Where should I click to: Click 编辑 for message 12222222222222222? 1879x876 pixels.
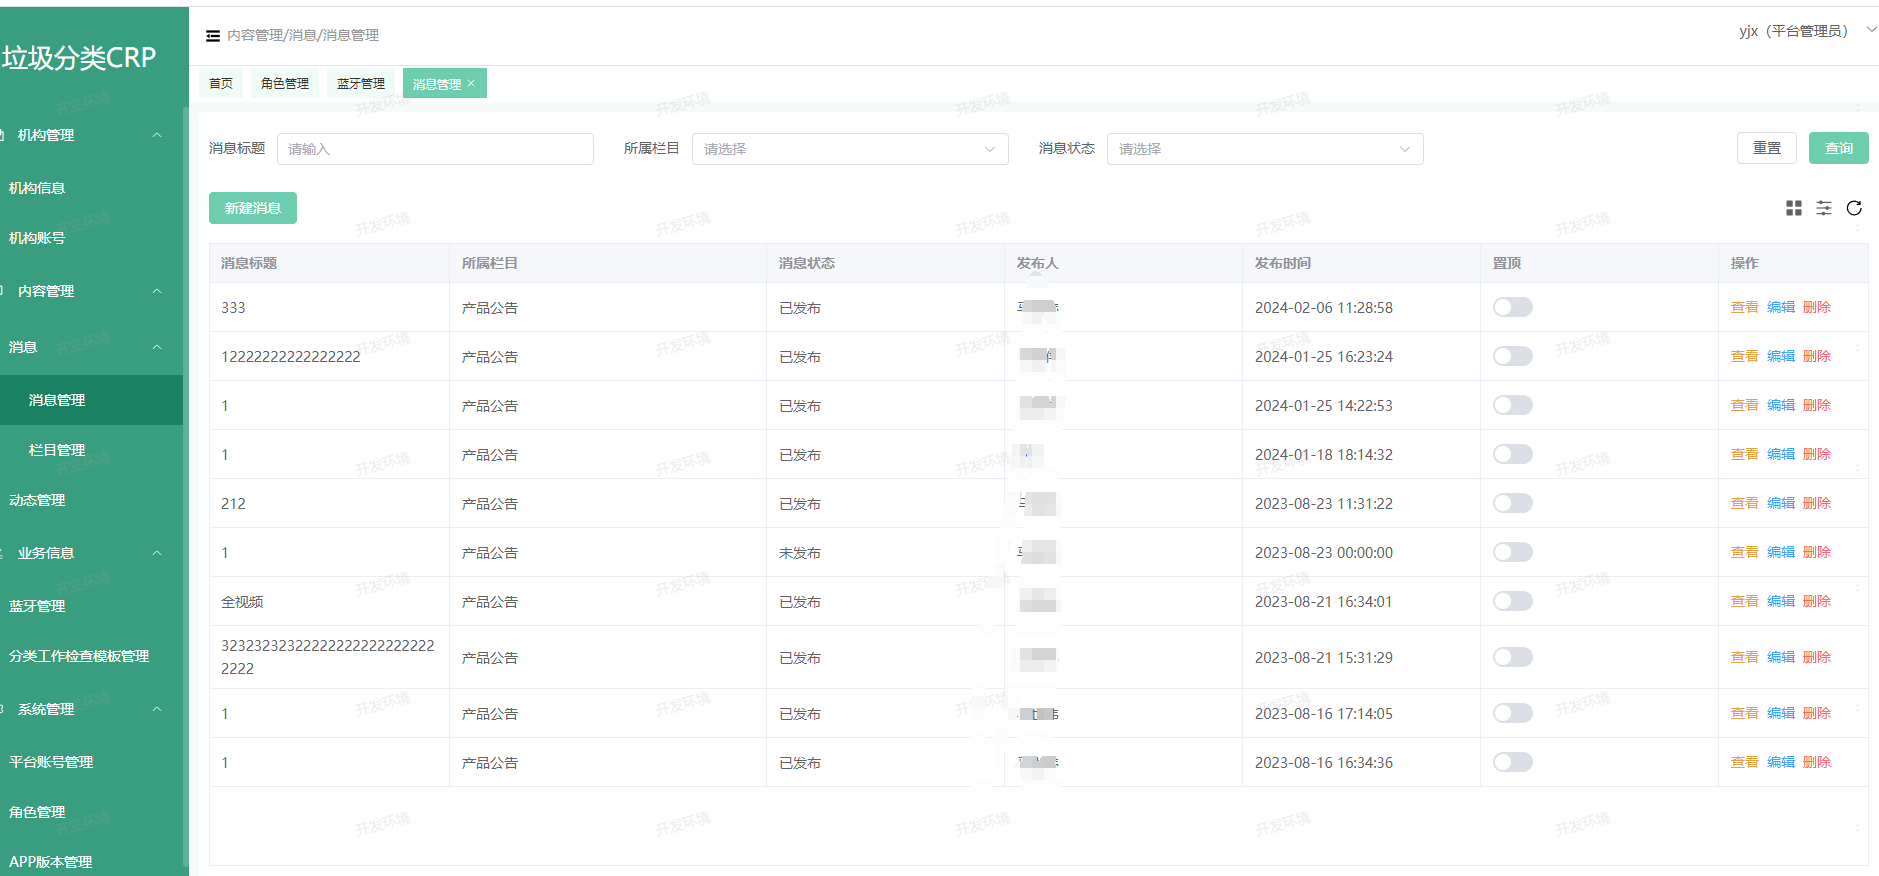pyautogui.click(x=1780, y=356)
